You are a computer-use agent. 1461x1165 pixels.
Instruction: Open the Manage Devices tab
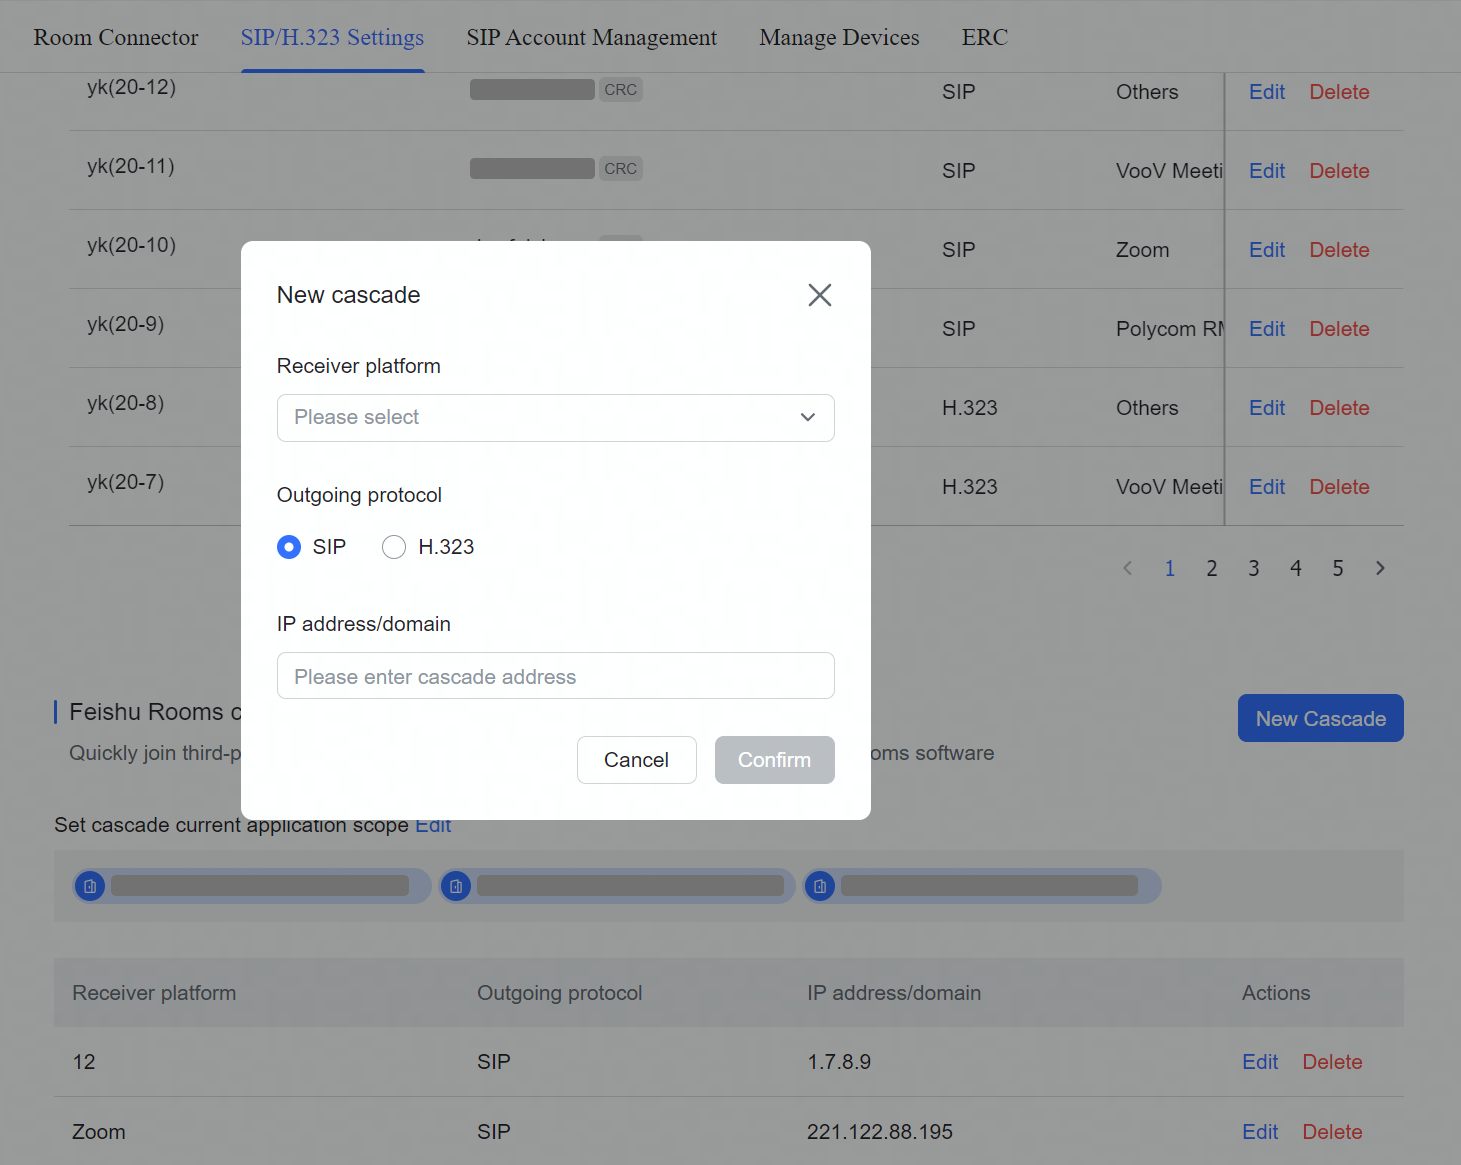tap(840, 37)
